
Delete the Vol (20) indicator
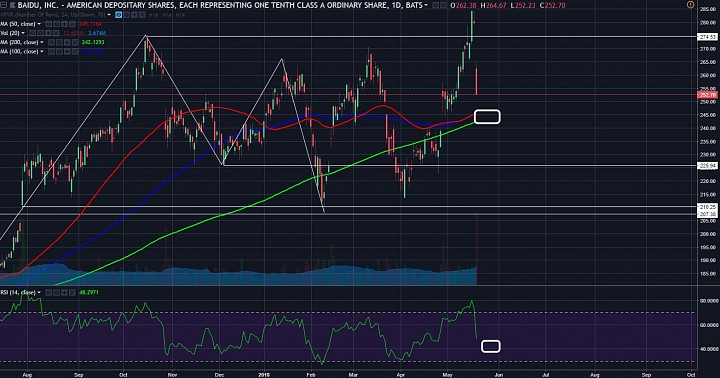coord(56,33)
